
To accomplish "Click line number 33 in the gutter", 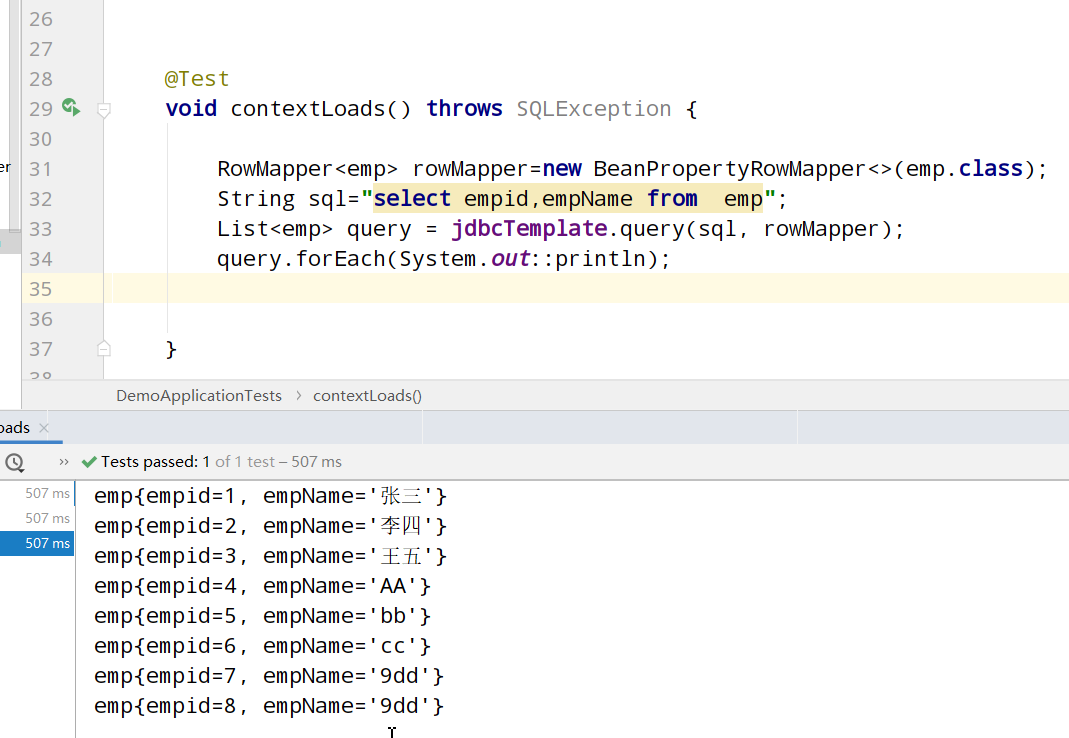I will tap(40, 229).
